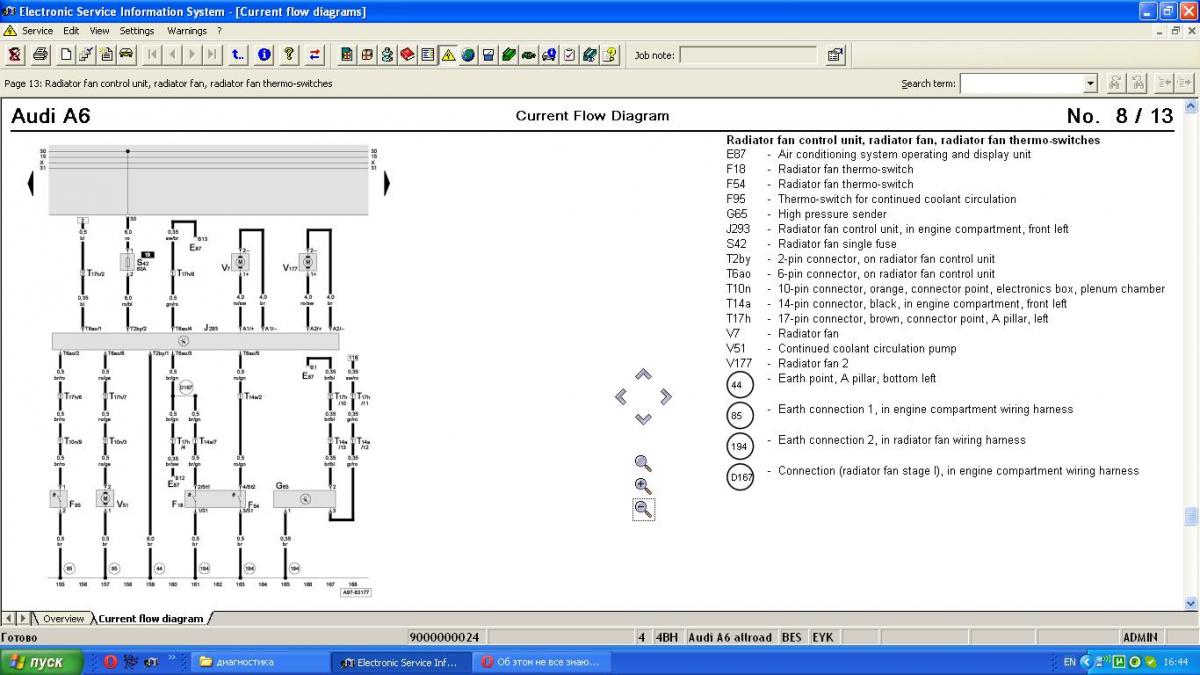
Task: Click the Opera quick launch icon
Action: pos(111,662)
